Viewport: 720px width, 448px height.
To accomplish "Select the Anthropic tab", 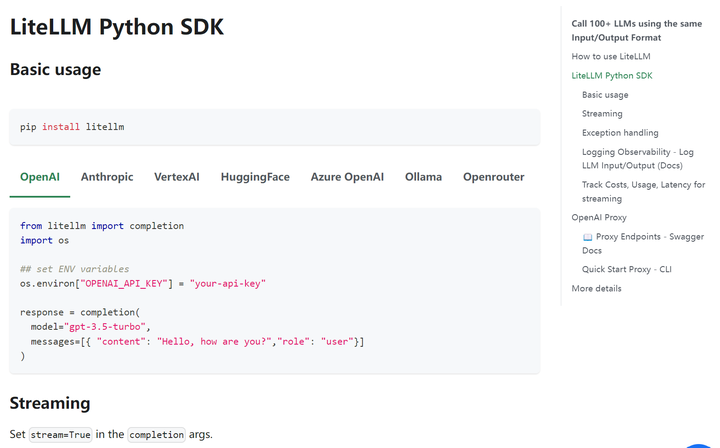I will (x=107, y=177).
